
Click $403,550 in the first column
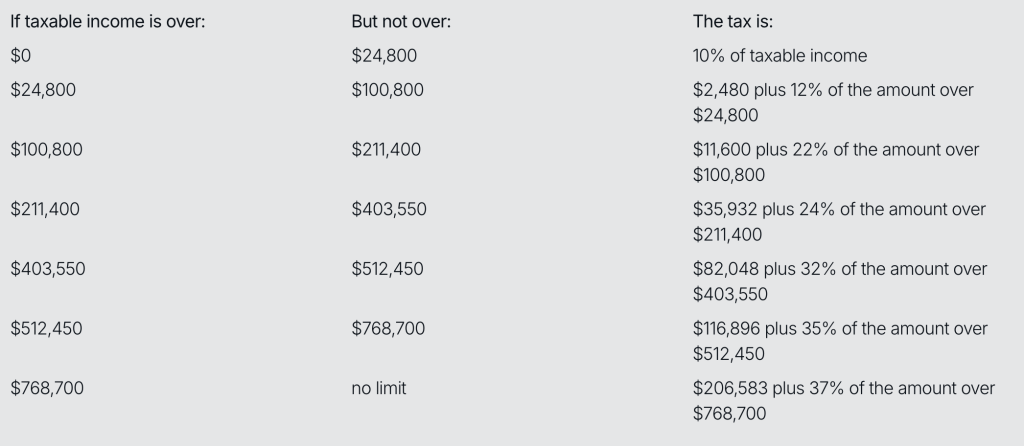click(48, 268)
